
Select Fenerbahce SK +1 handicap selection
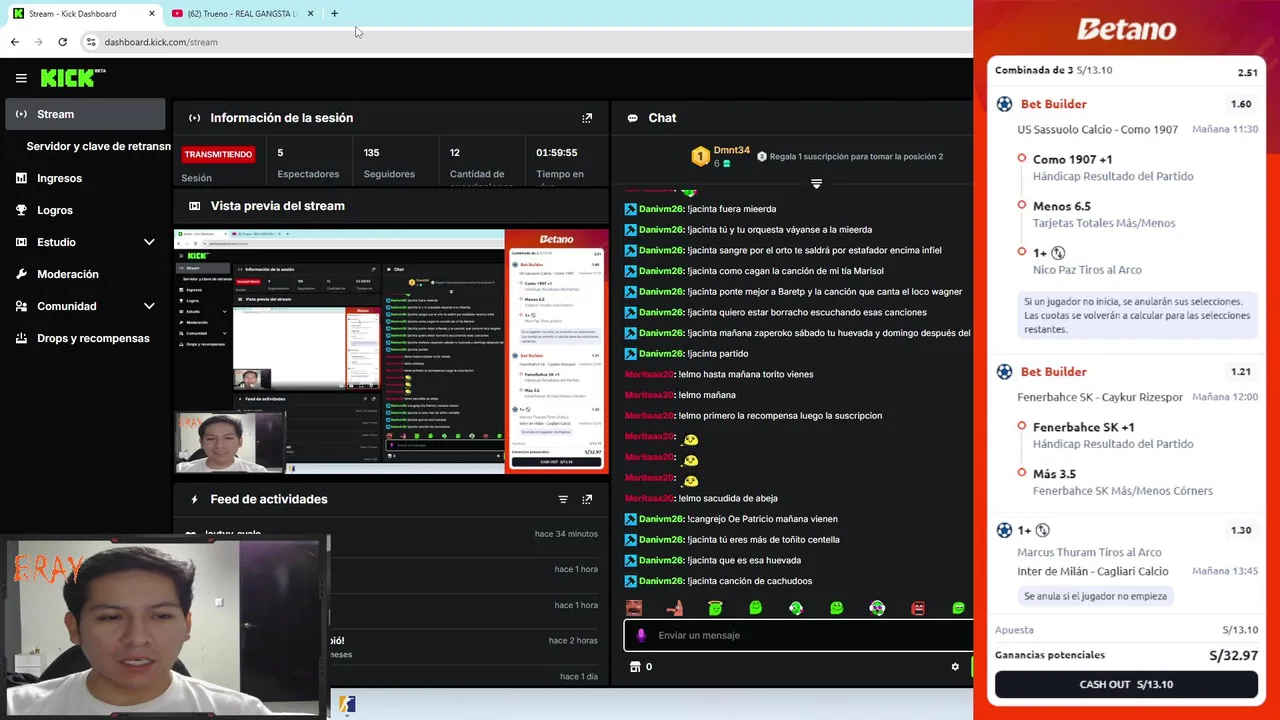click(1083, 427)
